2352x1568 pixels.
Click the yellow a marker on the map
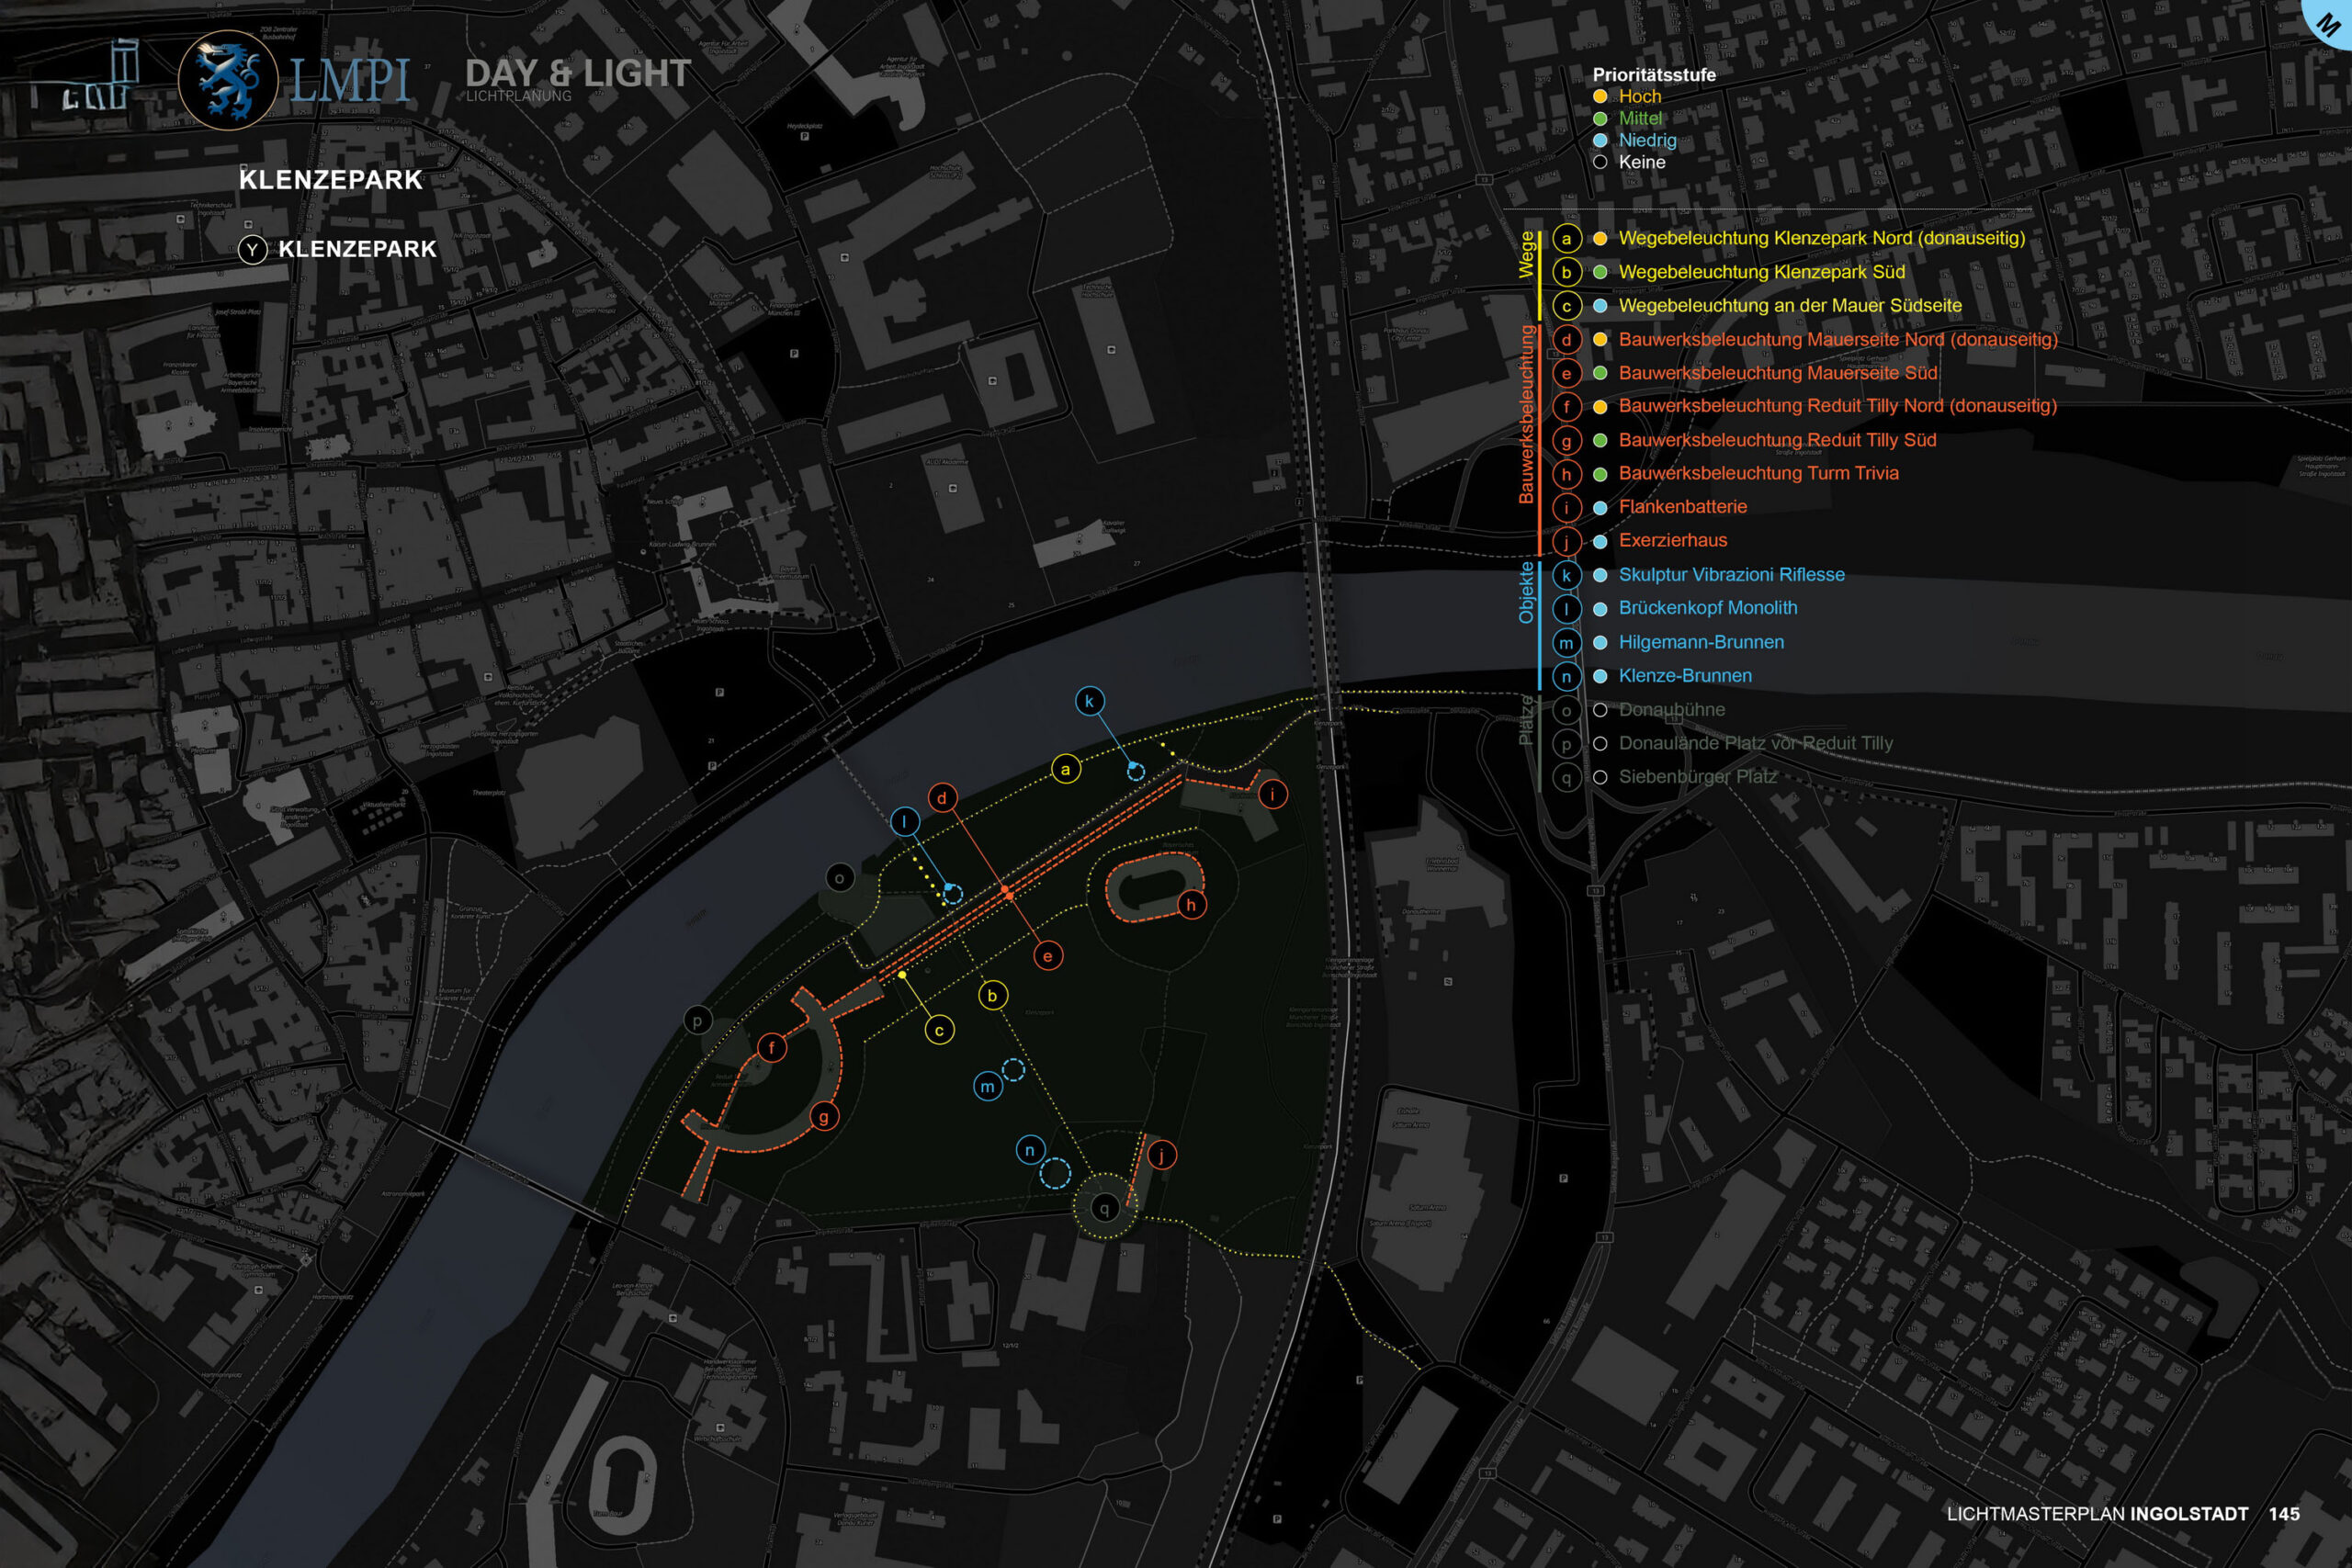pos(1065,769)
